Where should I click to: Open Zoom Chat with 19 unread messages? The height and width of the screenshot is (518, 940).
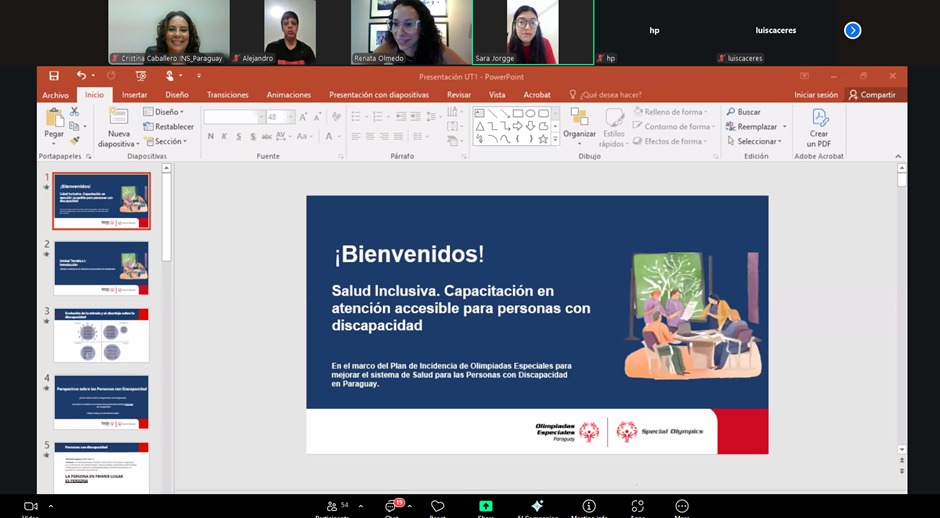[392, 506]
